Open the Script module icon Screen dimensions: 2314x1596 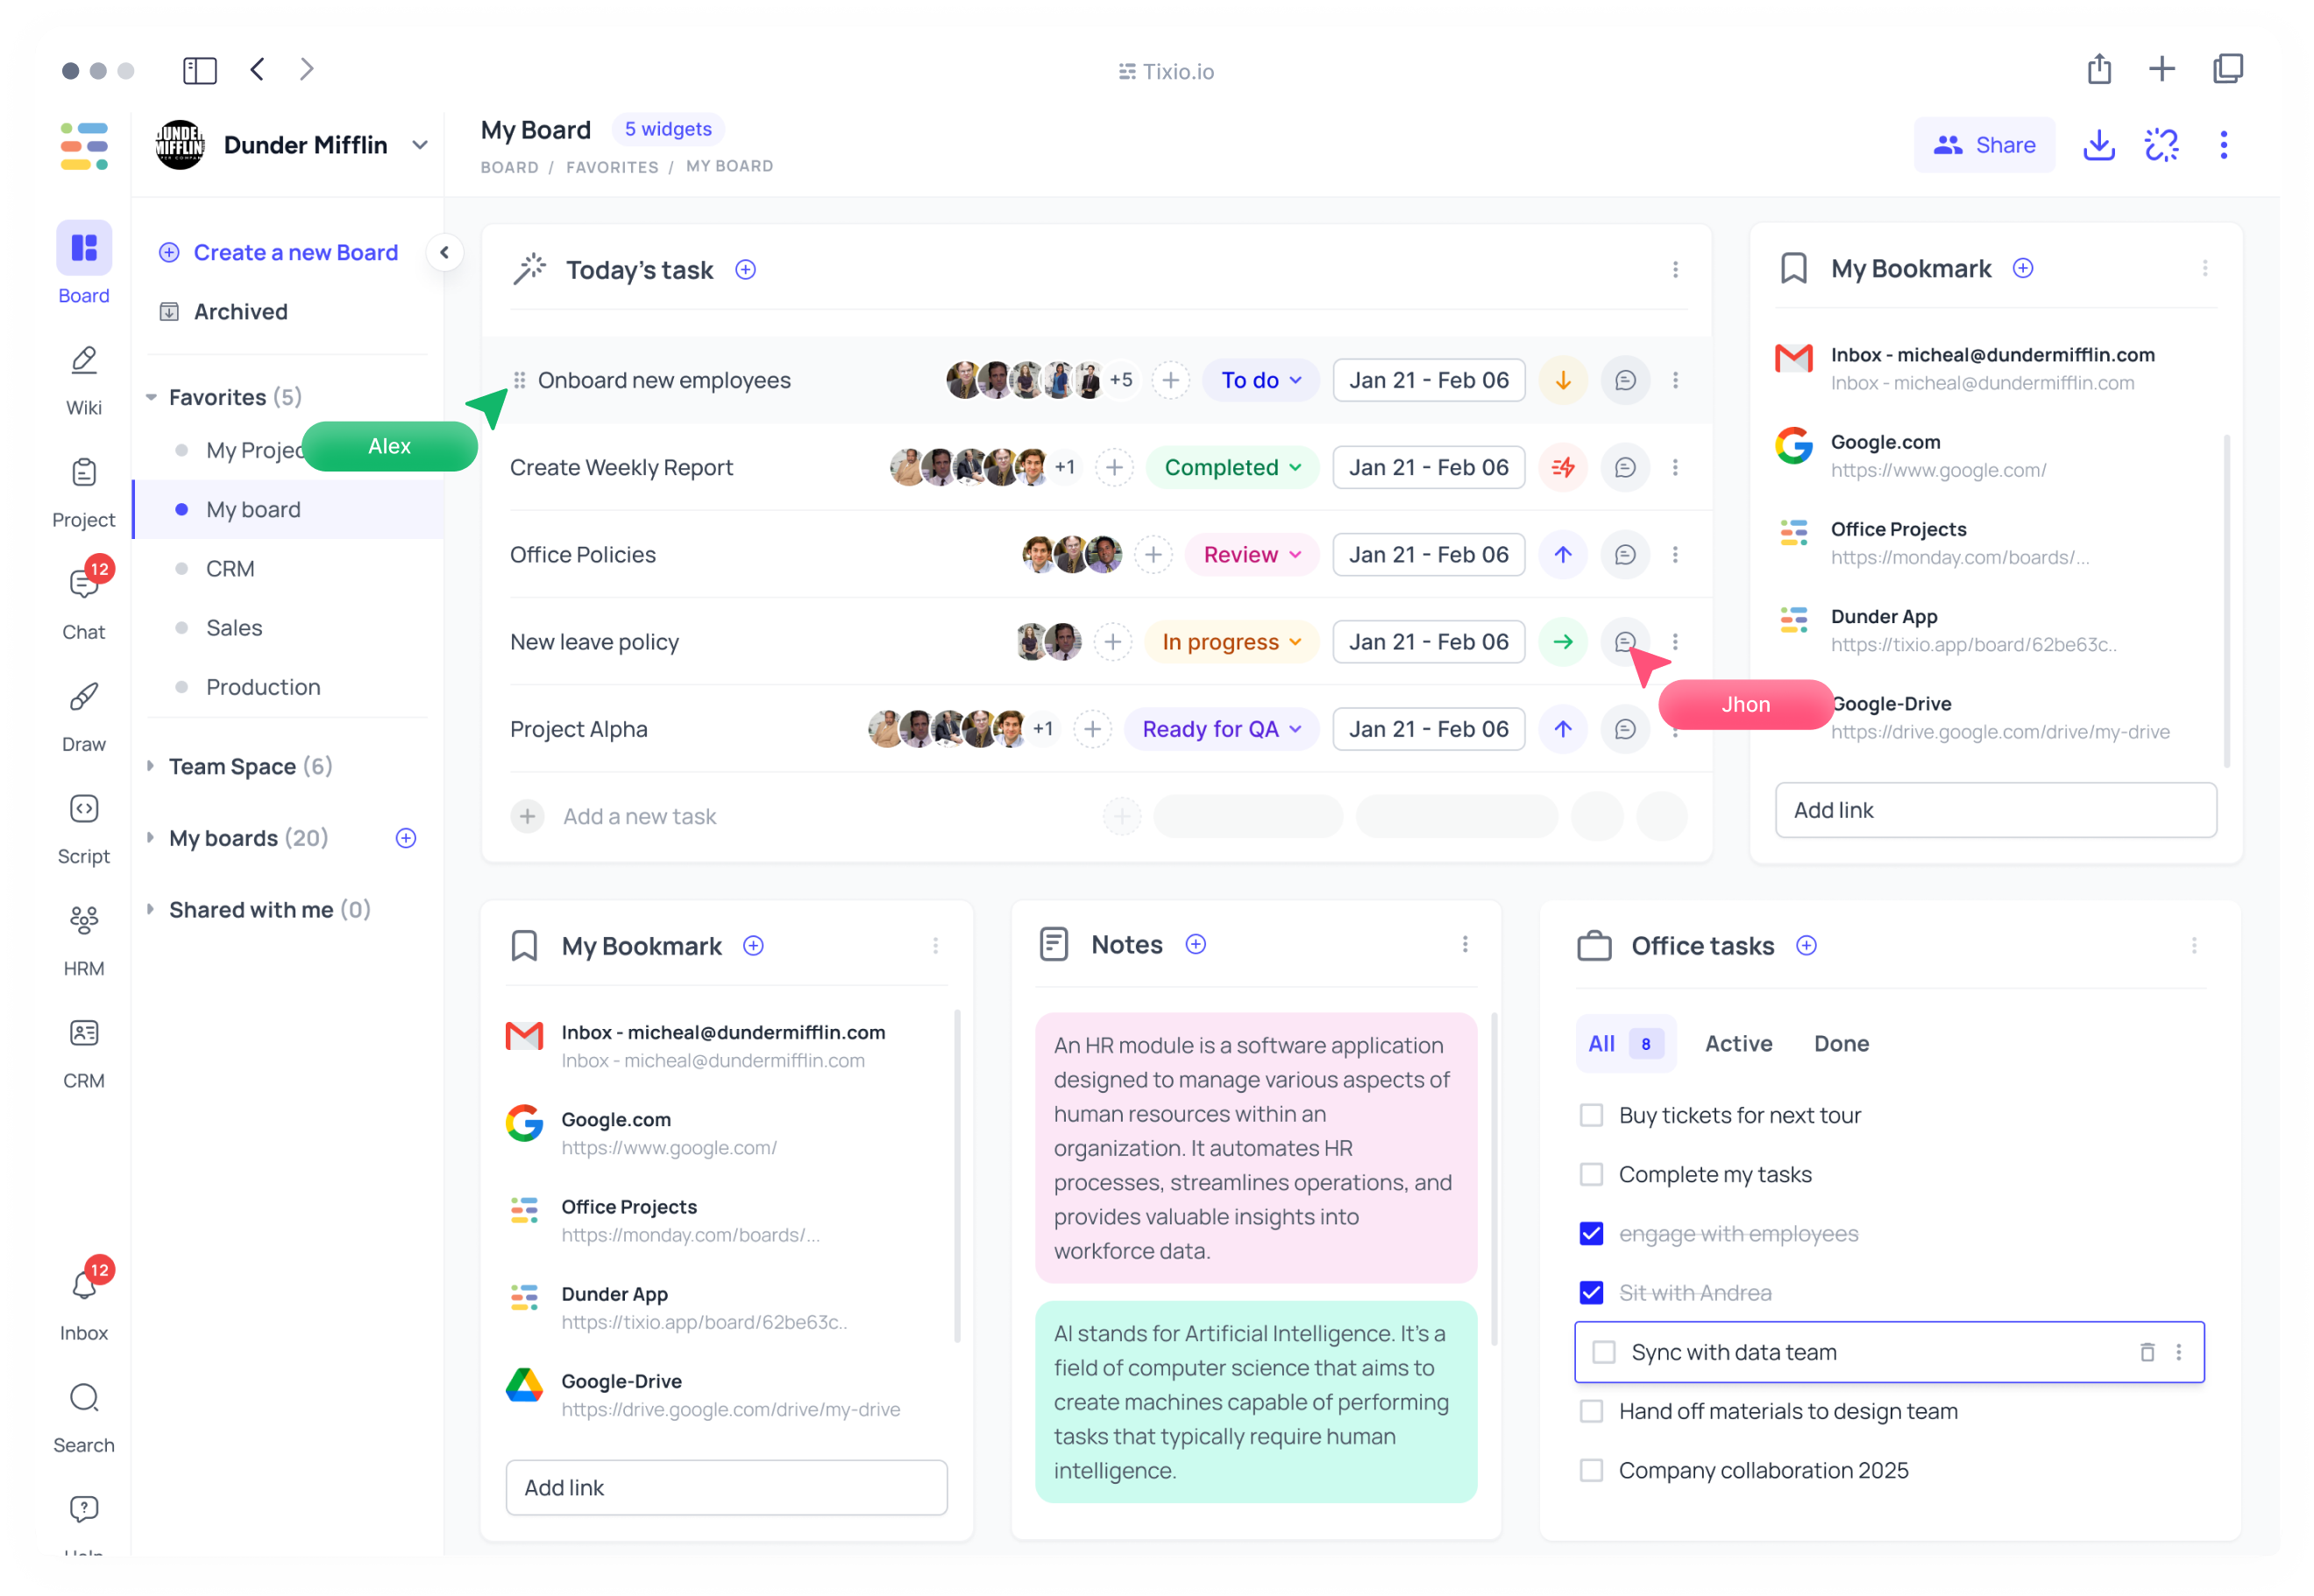(84, 827)
